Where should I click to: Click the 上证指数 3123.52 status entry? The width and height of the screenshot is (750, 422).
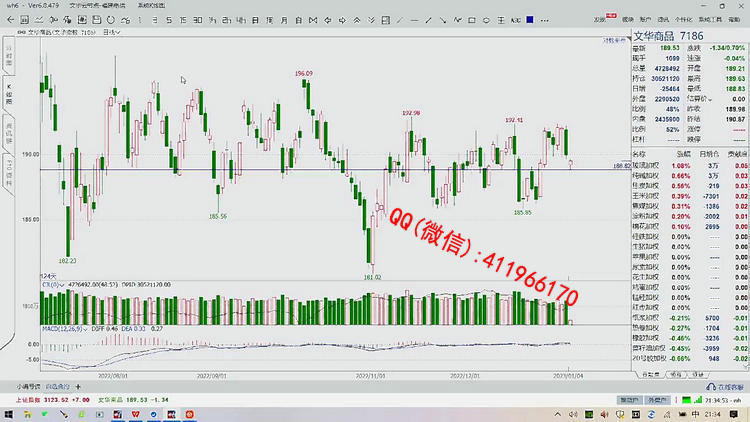click(53, 400)
